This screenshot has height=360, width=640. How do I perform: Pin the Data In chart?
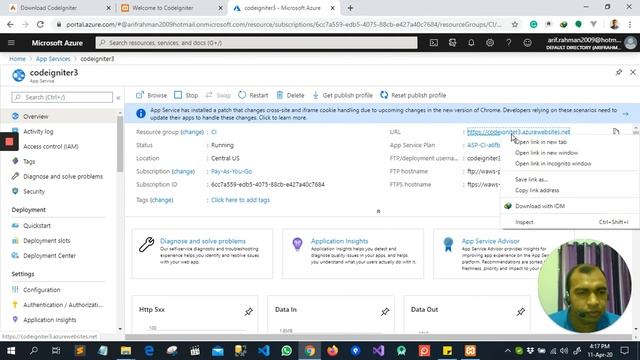[x=384, y=312]
